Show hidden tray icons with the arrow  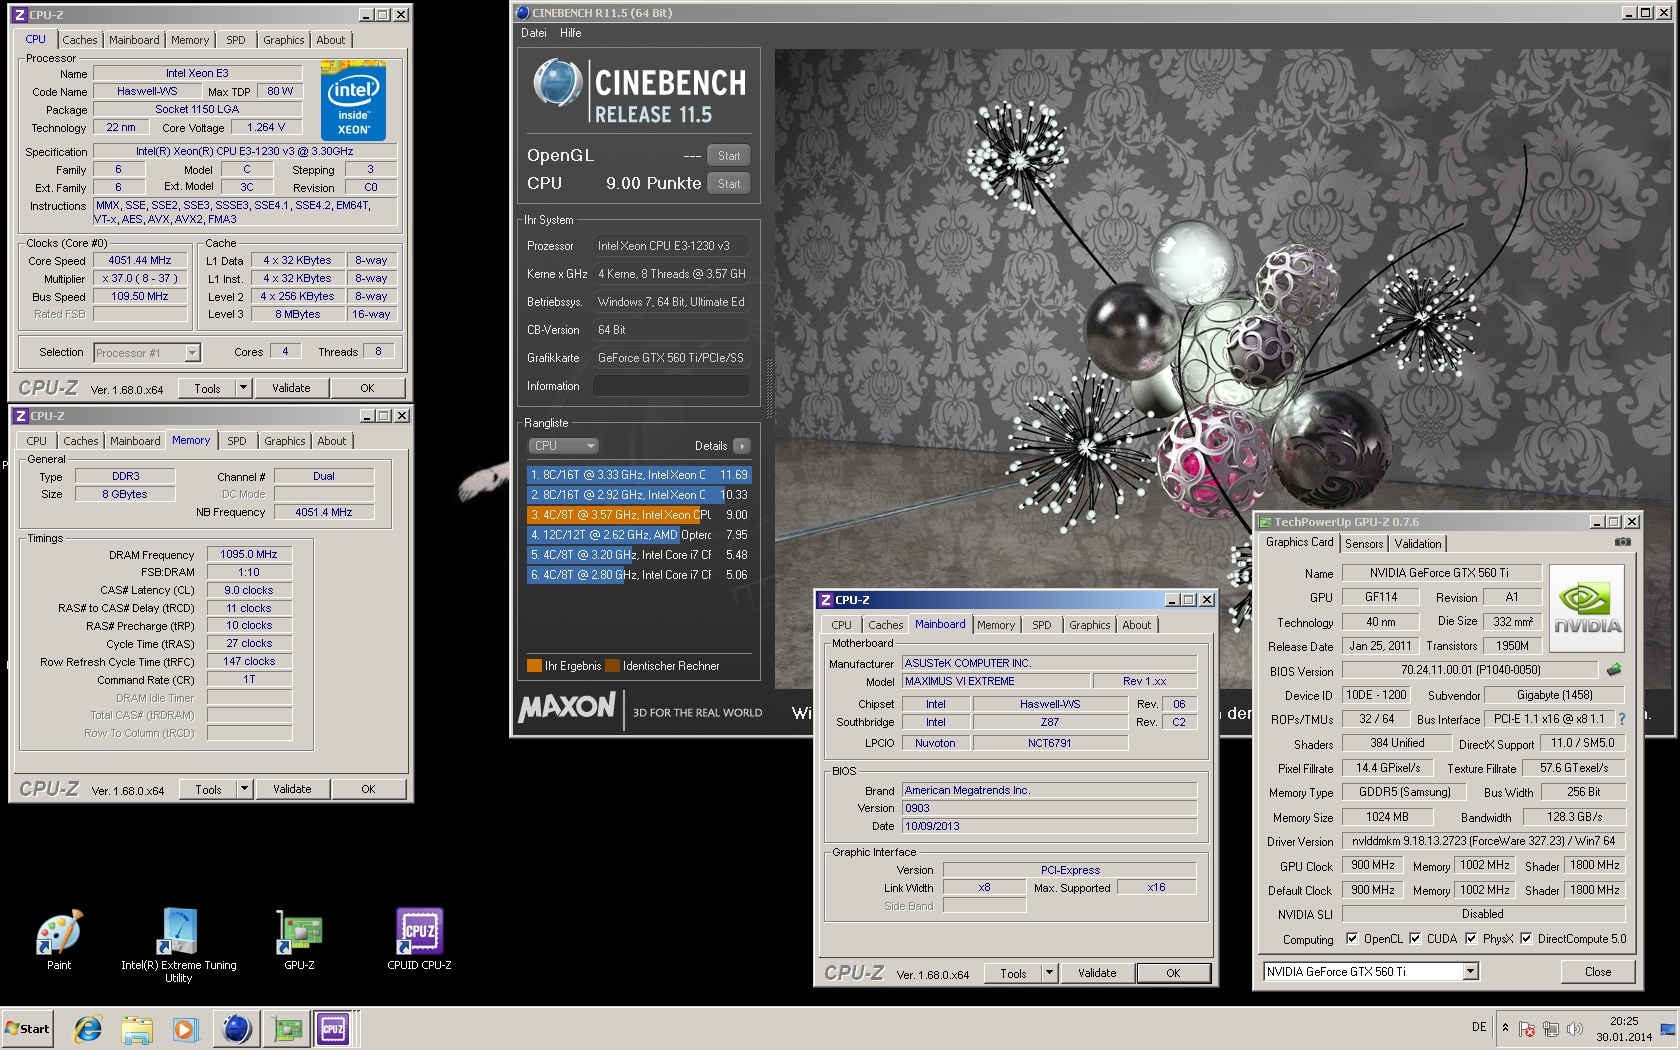click(x=1505, y=1028)
